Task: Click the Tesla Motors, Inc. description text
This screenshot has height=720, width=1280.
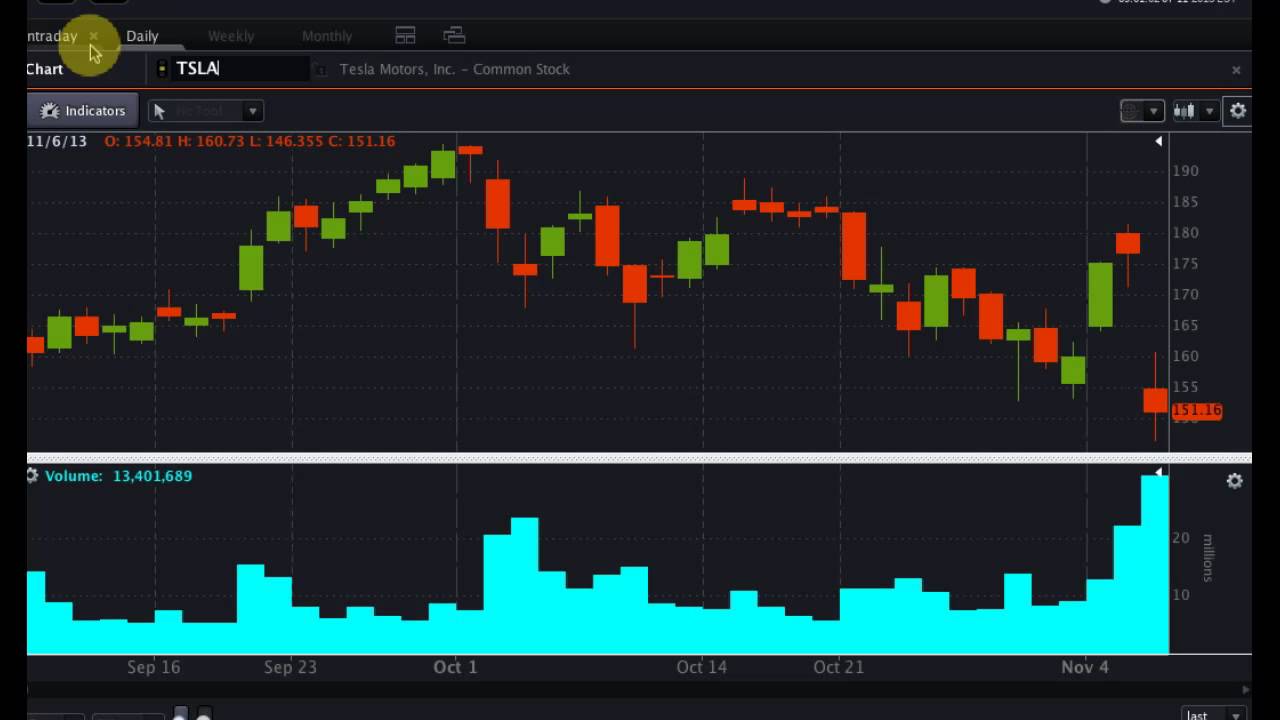Action: [455, 69]
